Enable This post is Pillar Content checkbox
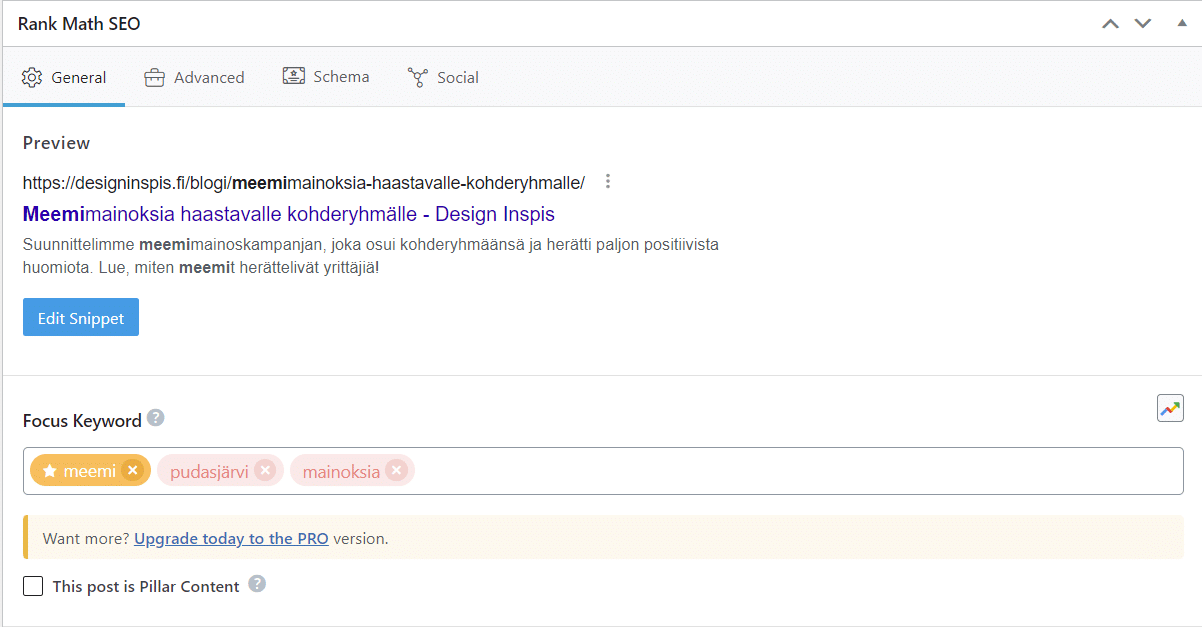1202x627 pixels. point(33,586)
